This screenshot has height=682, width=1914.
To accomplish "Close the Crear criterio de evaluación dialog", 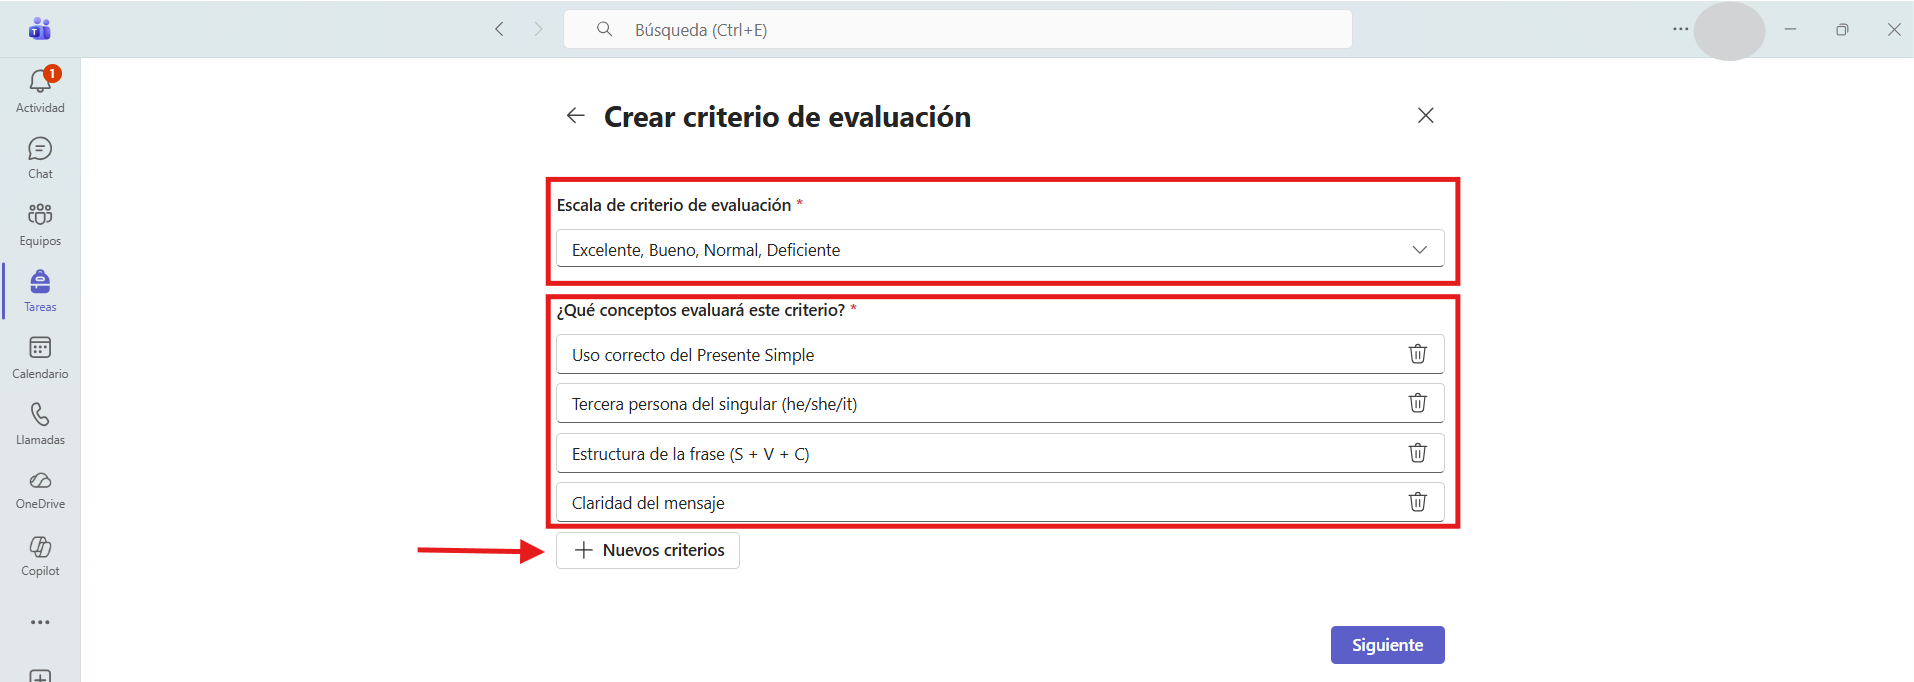I will coord(1426,116).
